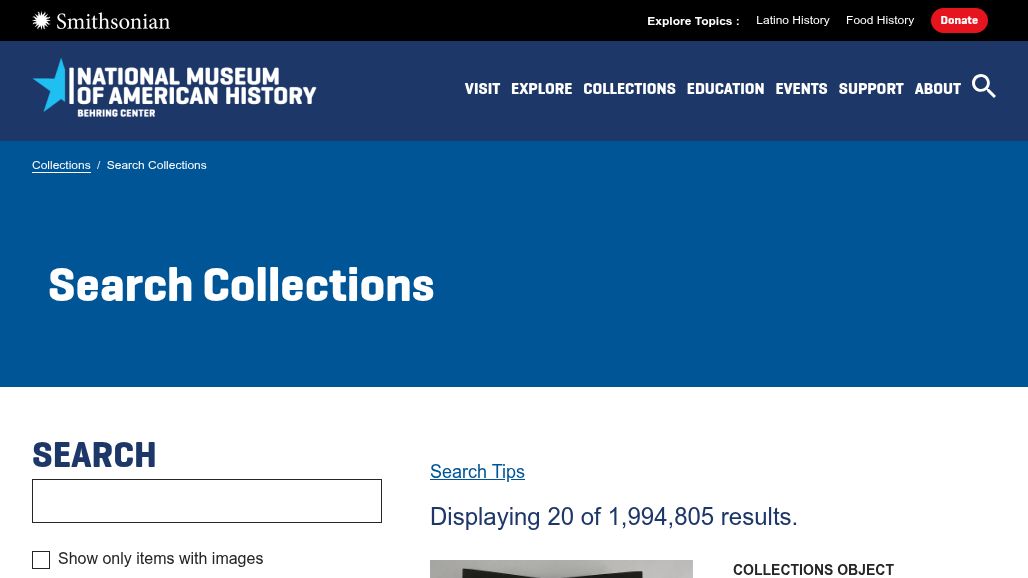Click the Smithsonian logo
This screenshot has width=1028, height=578.
(100, 20)
